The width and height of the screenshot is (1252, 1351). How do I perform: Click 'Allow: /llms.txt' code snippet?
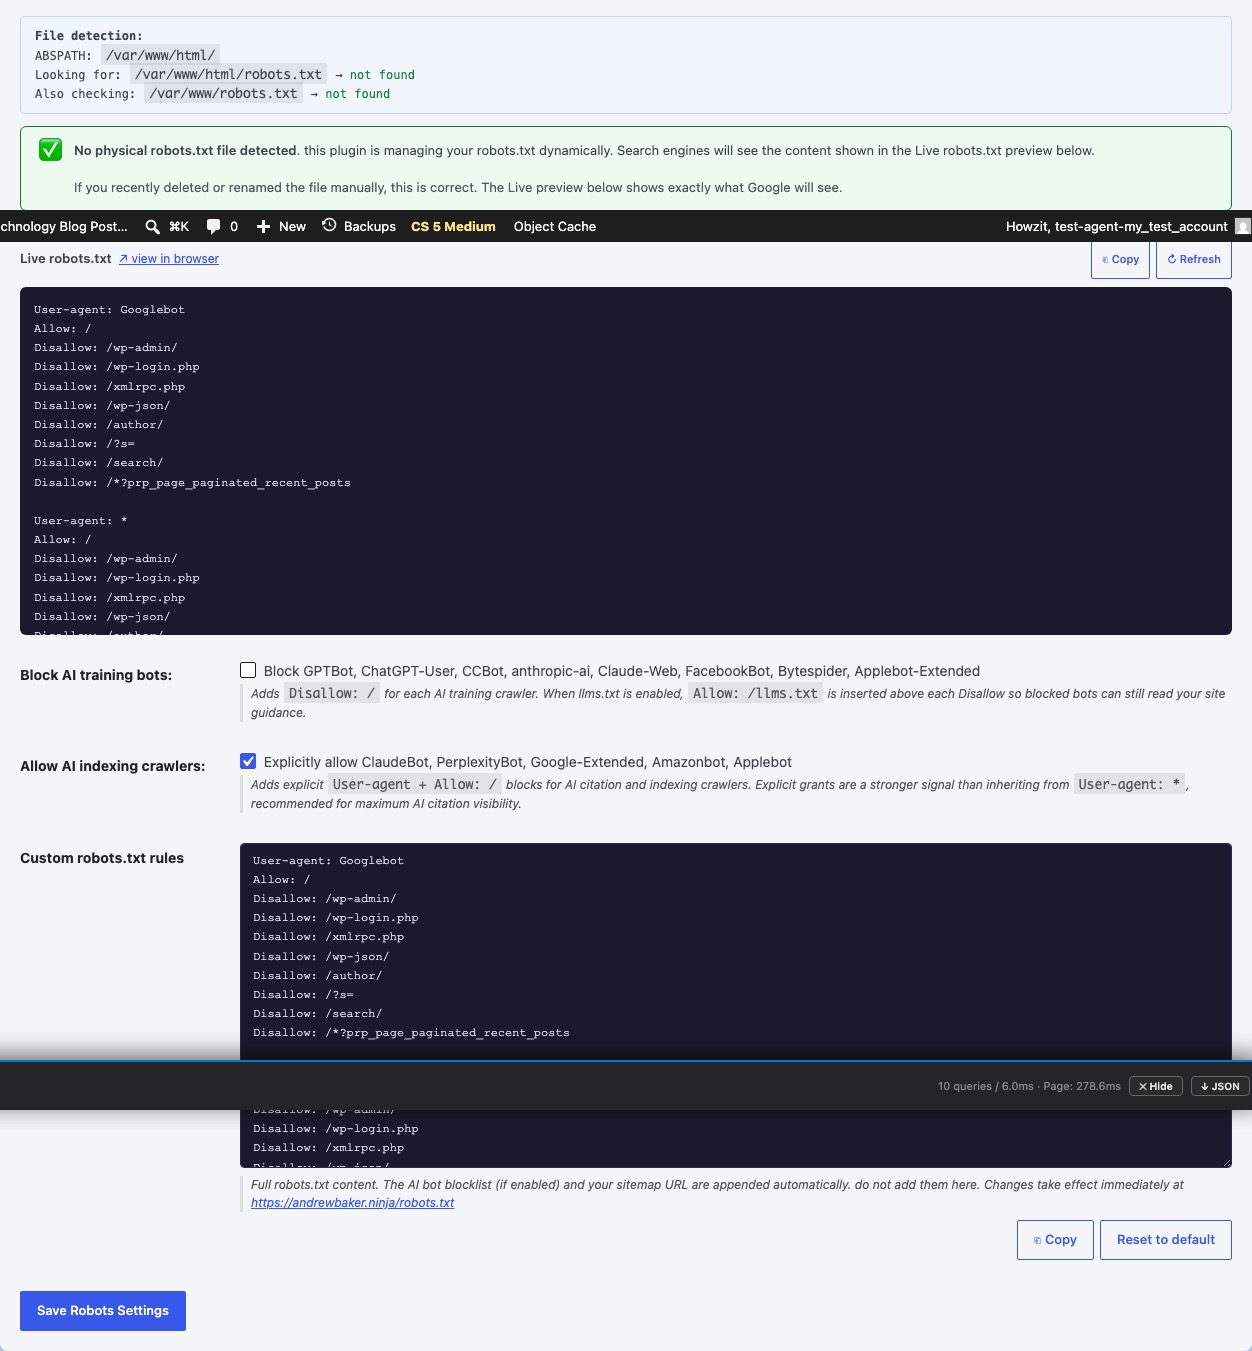(x=755, y=693)
